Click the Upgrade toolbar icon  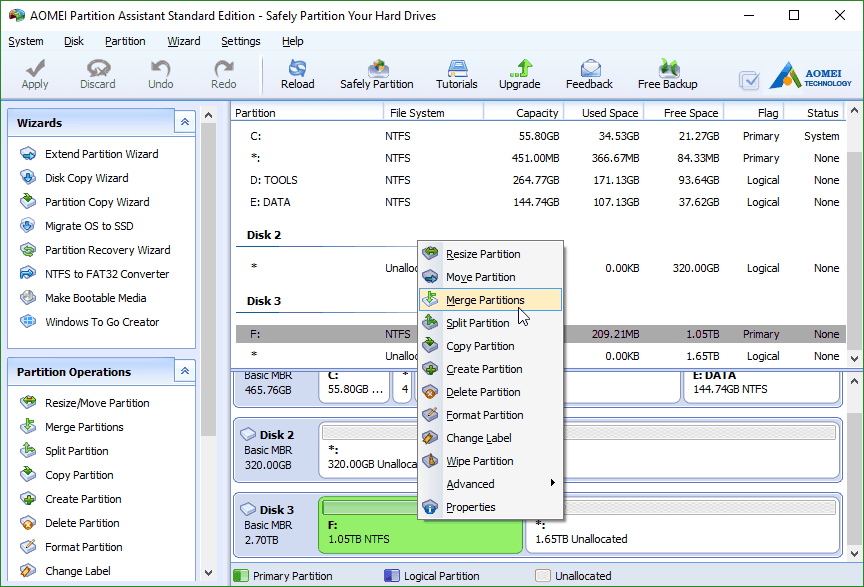pyautogui.click(x=520, y=68)
